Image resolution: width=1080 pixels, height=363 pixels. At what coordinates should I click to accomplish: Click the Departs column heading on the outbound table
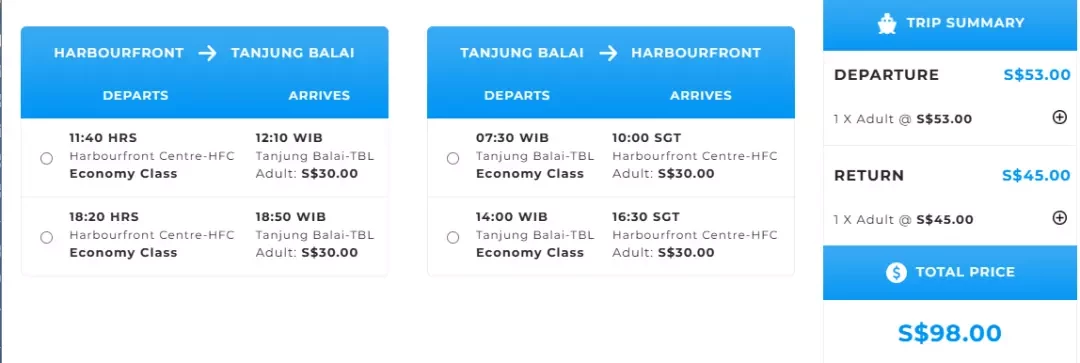(x=136, y=96)
